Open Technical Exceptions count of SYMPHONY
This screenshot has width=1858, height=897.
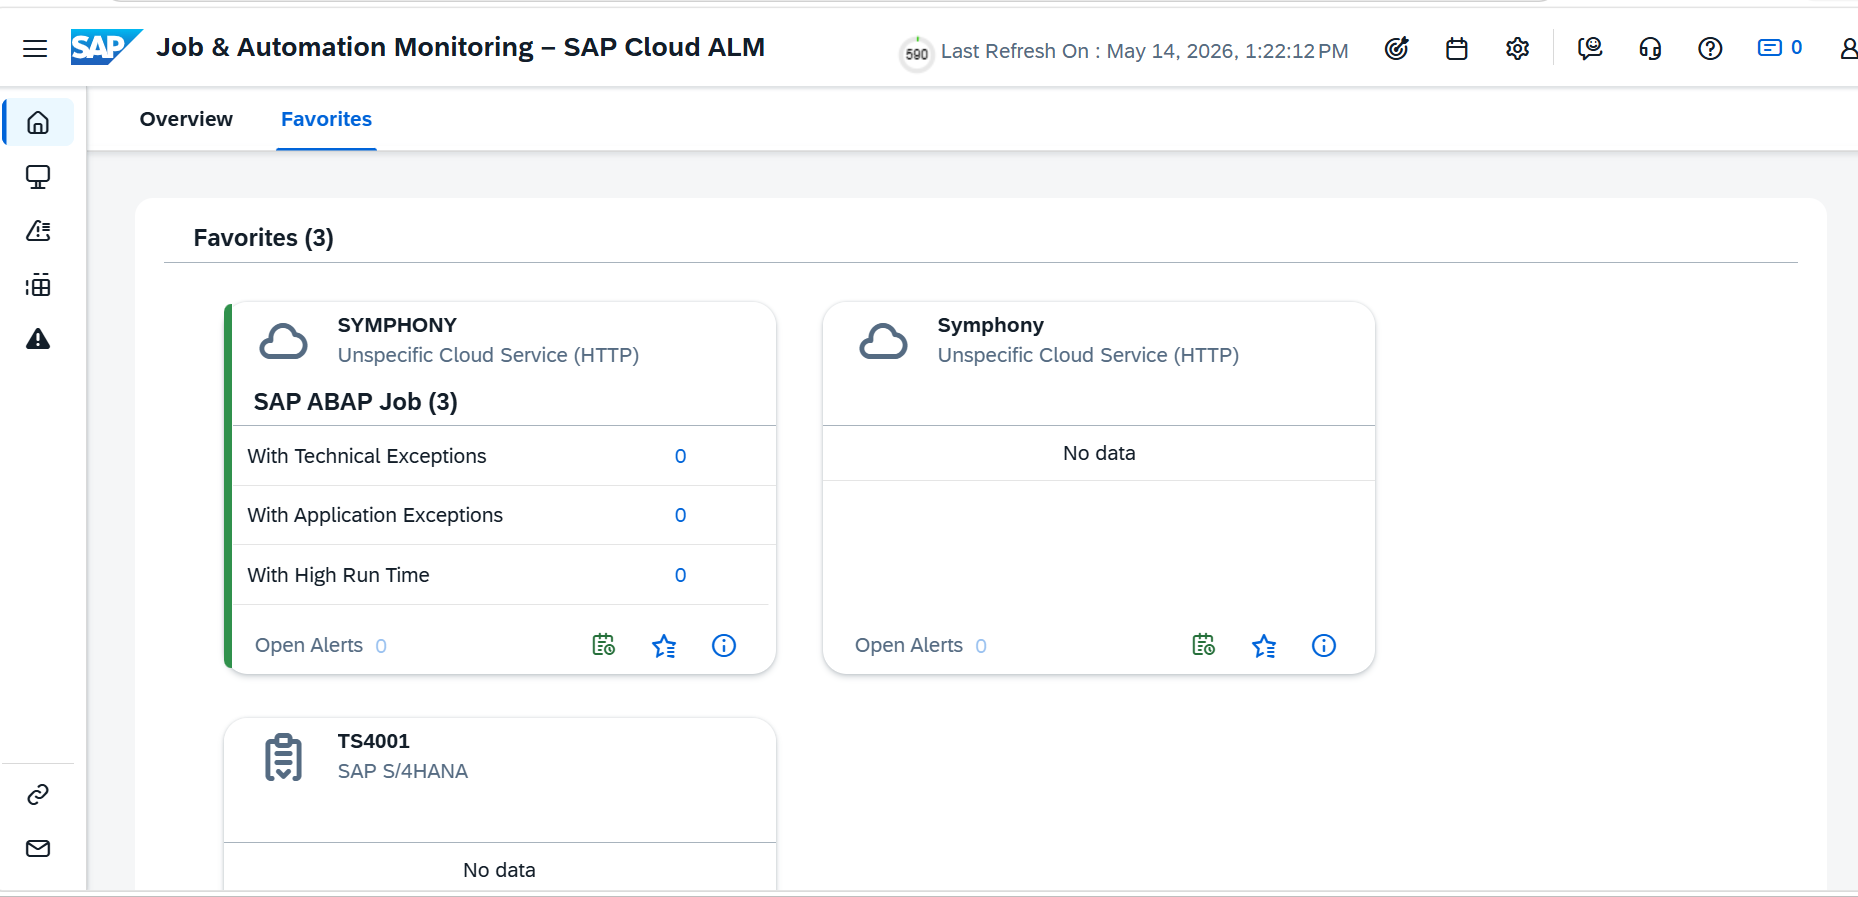[680, 456]
